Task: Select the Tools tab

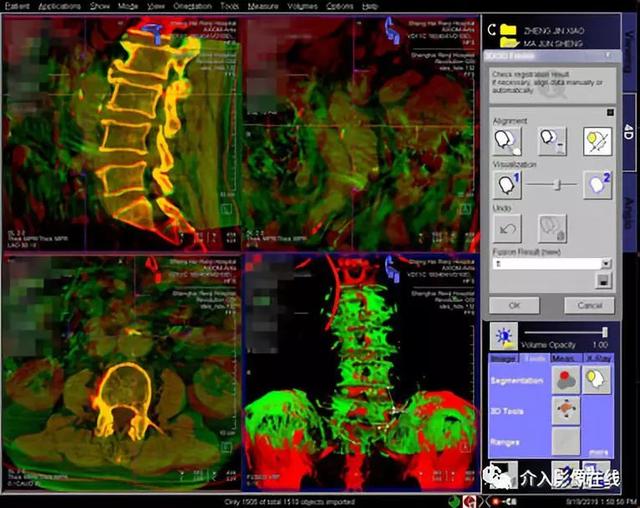Action: pyautogui.click(x=534, y=358)
